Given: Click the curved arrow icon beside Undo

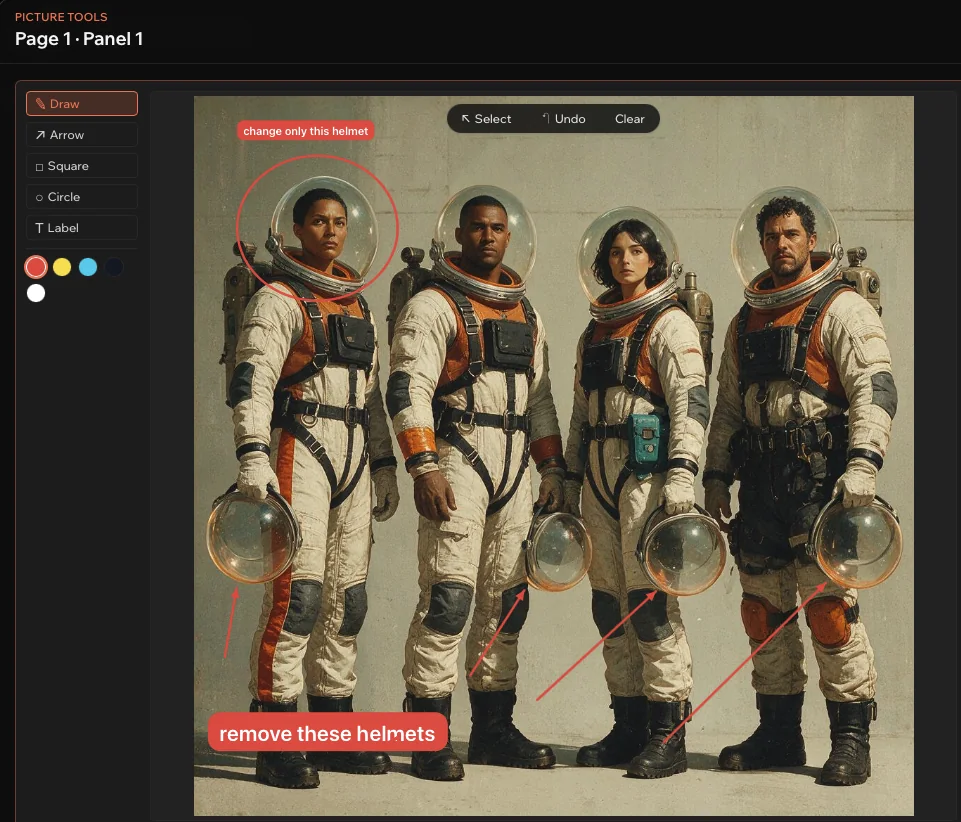Looking at the screenshot, I should coord(545,118).
